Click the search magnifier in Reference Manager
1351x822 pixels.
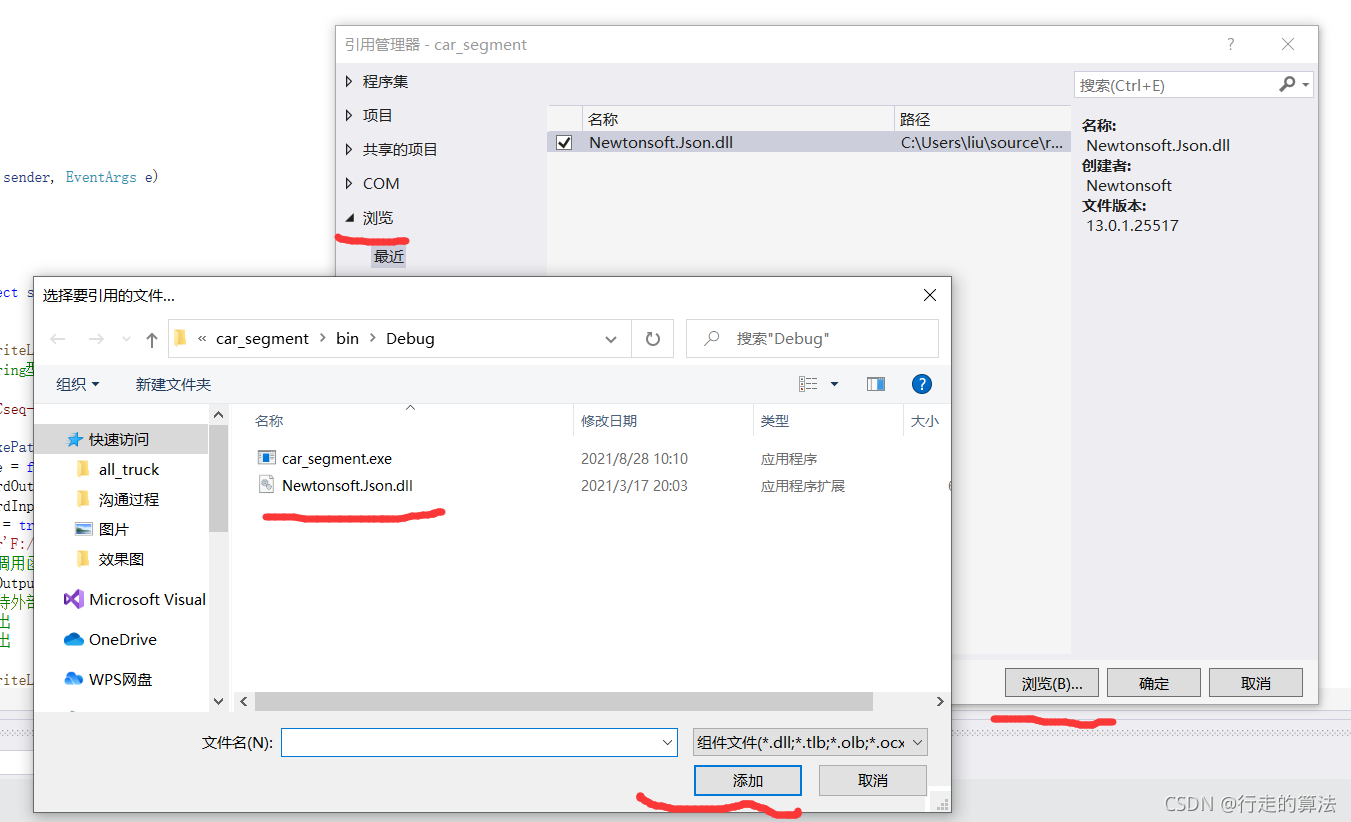1288,84
